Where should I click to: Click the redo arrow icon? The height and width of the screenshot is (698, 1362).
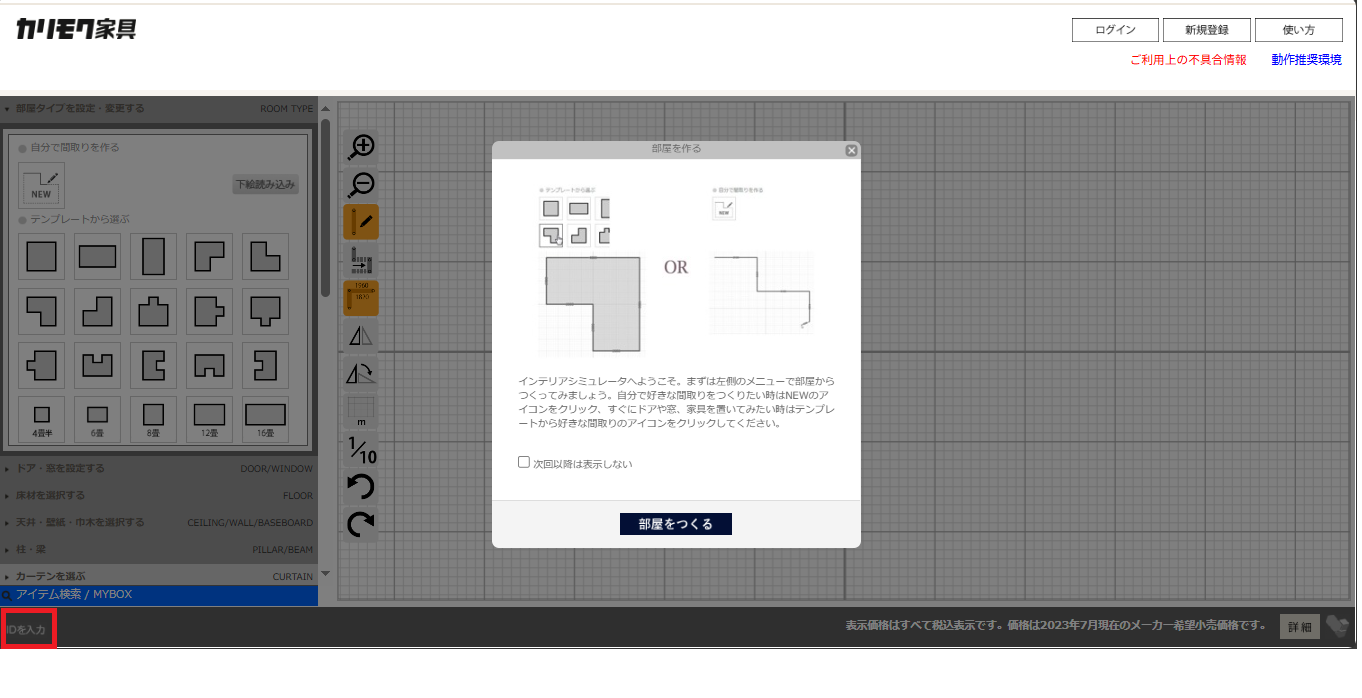(x=361, y=524)
